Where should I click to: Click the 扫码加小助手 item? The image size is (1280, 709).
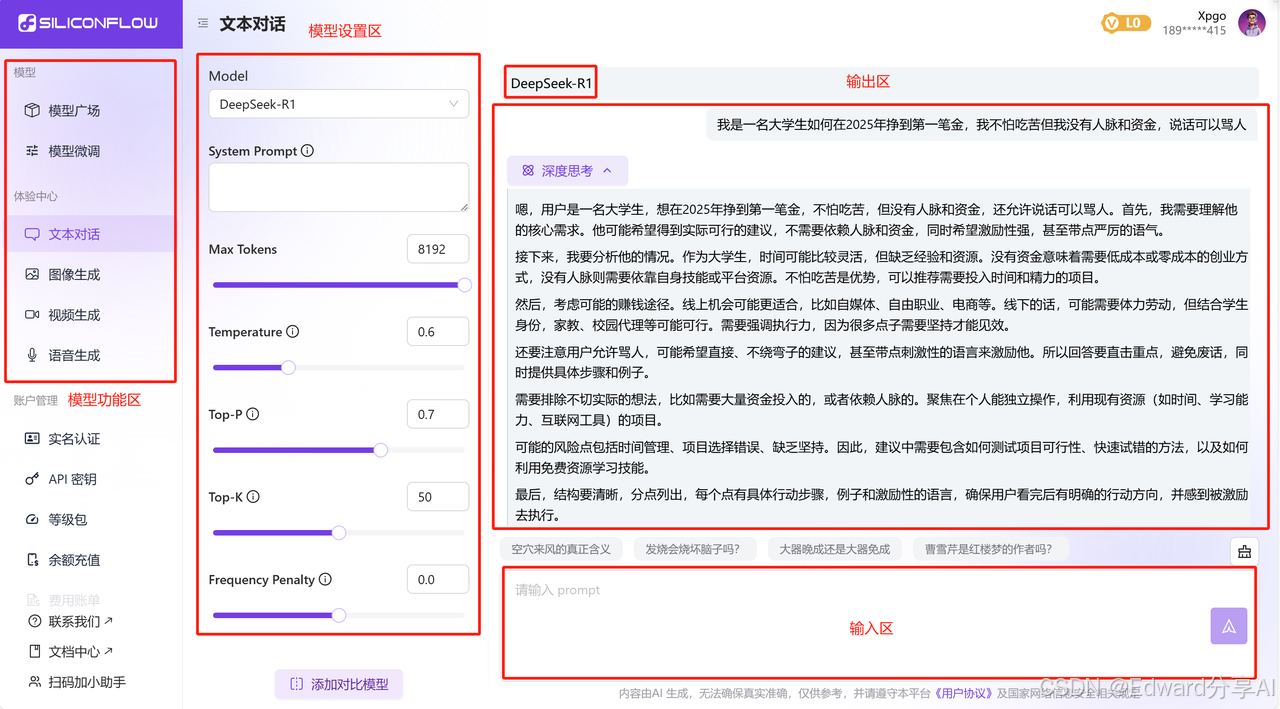coord(89,682)
